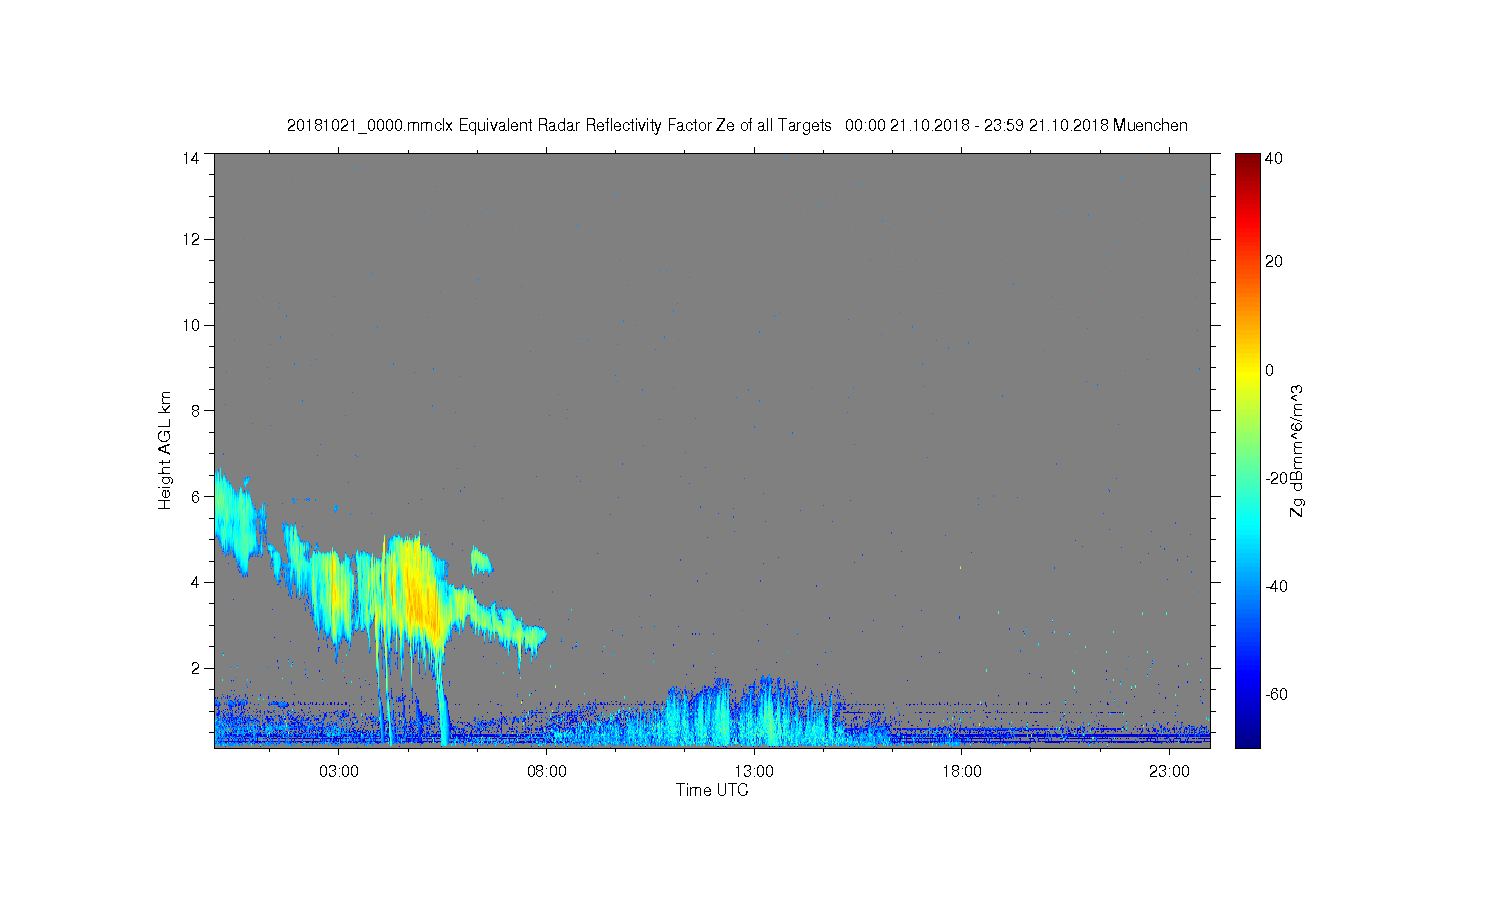Click the small isolated cloud patch near 06:30

[481, 561]
